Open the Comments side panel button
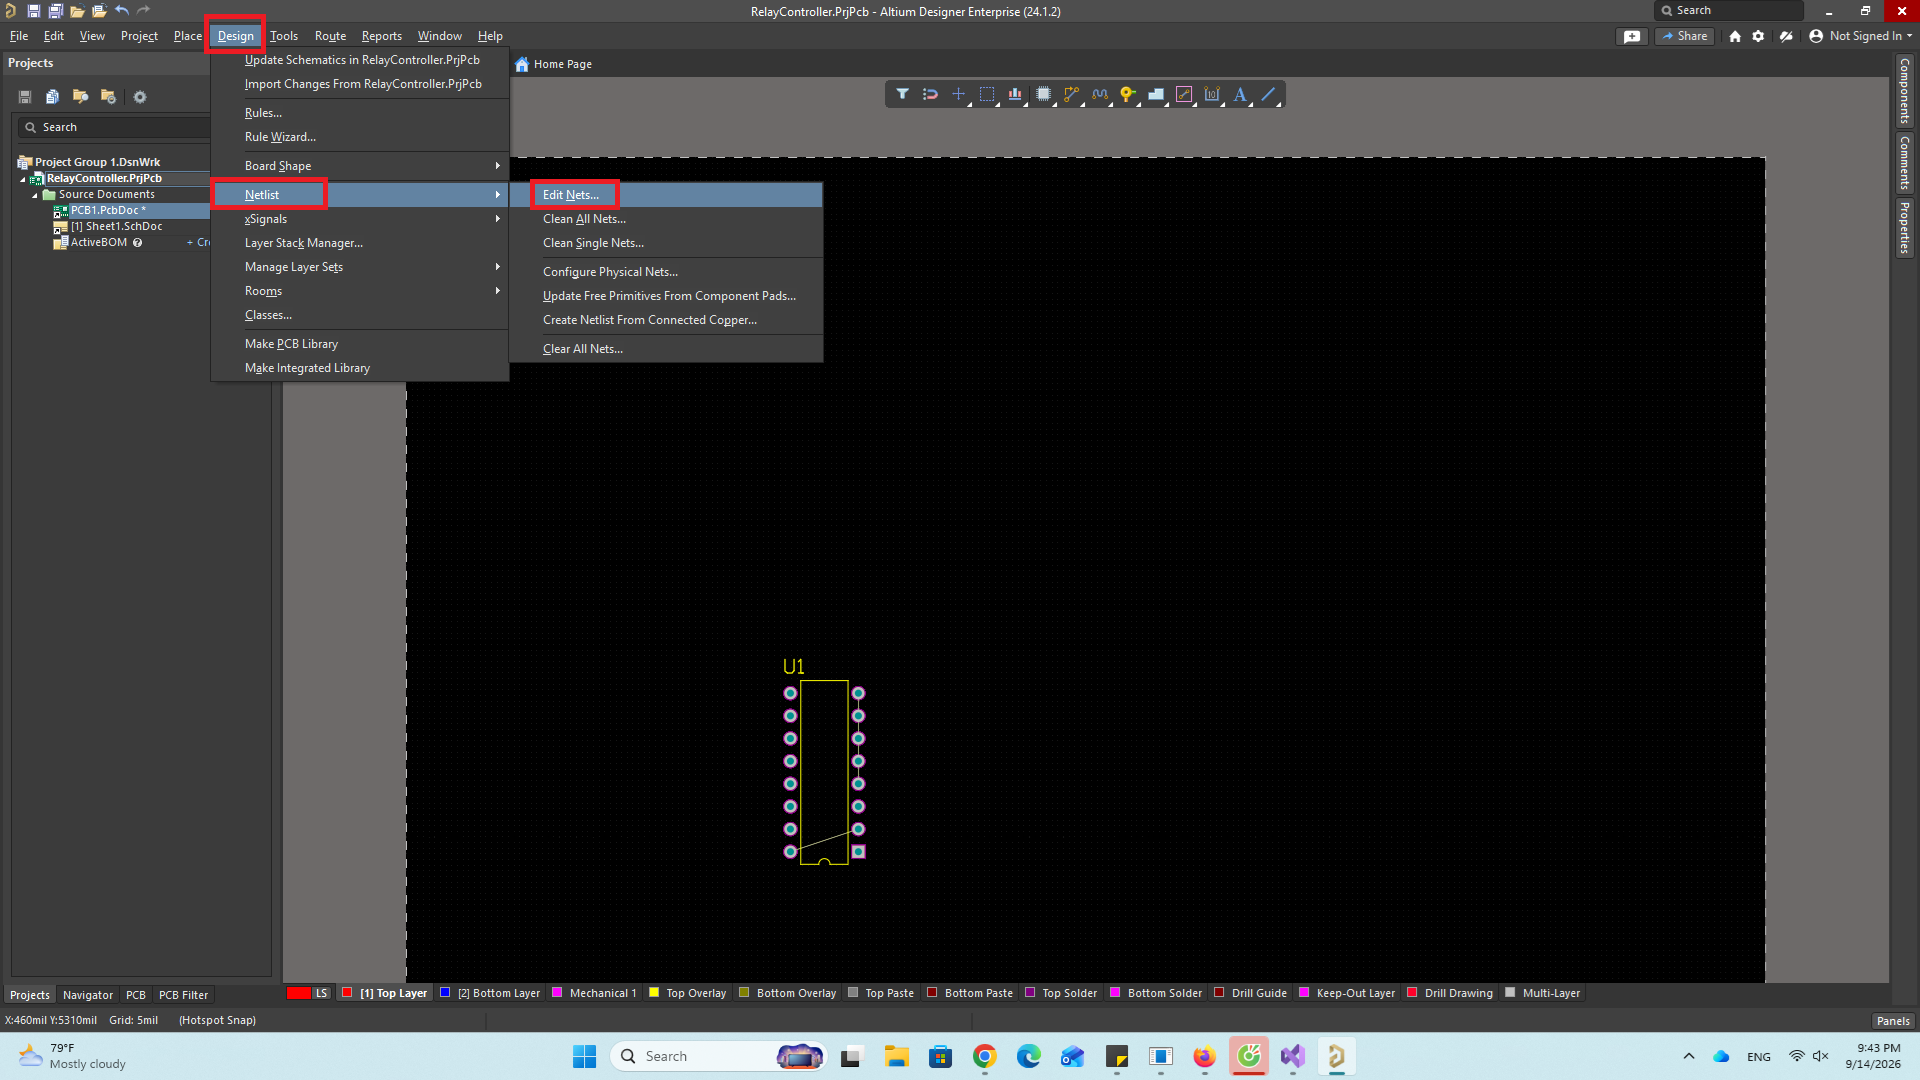The width and height of the screenshot is (1920, 1080). click(x=1905, y=163)
